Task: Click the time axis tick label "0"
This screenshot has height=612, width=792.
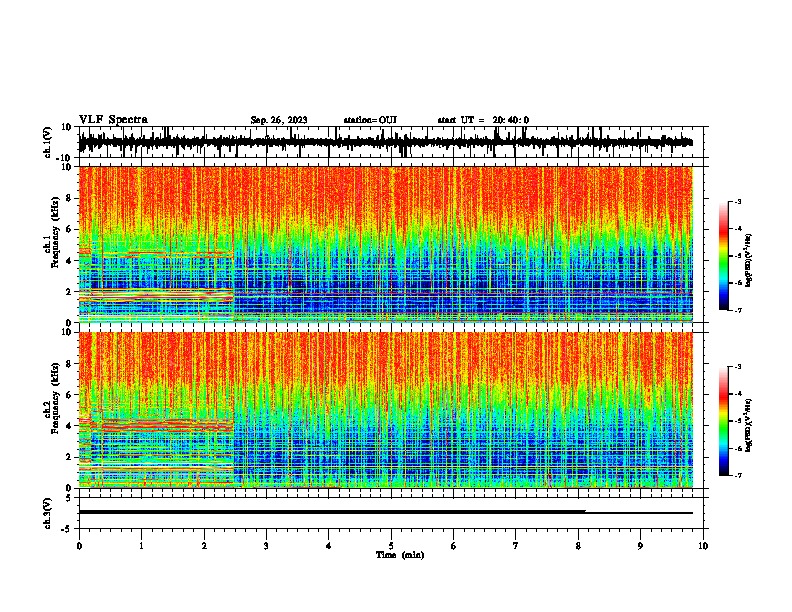Action: click(79, 546)
